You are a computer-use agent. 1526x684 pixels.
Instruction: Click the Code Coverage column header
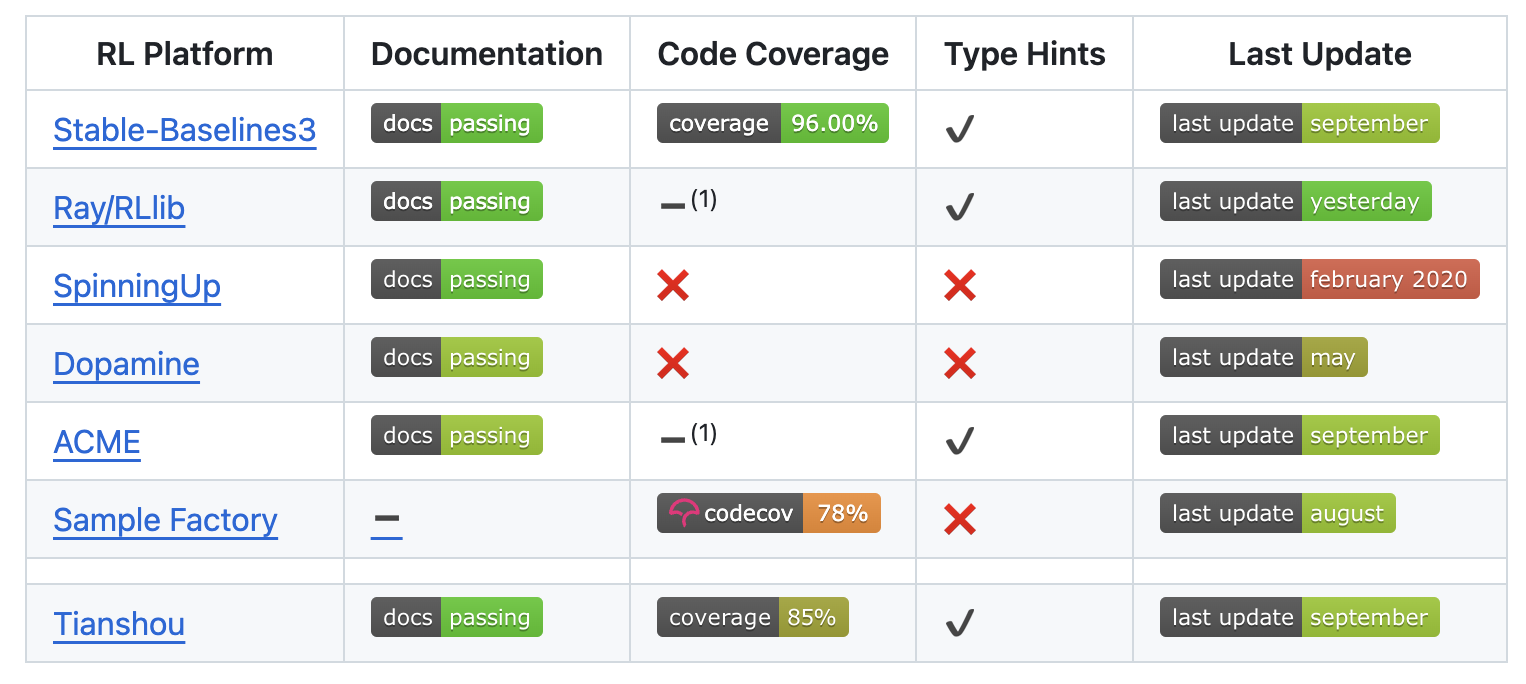pyautogui.click(x=773, y=54)
